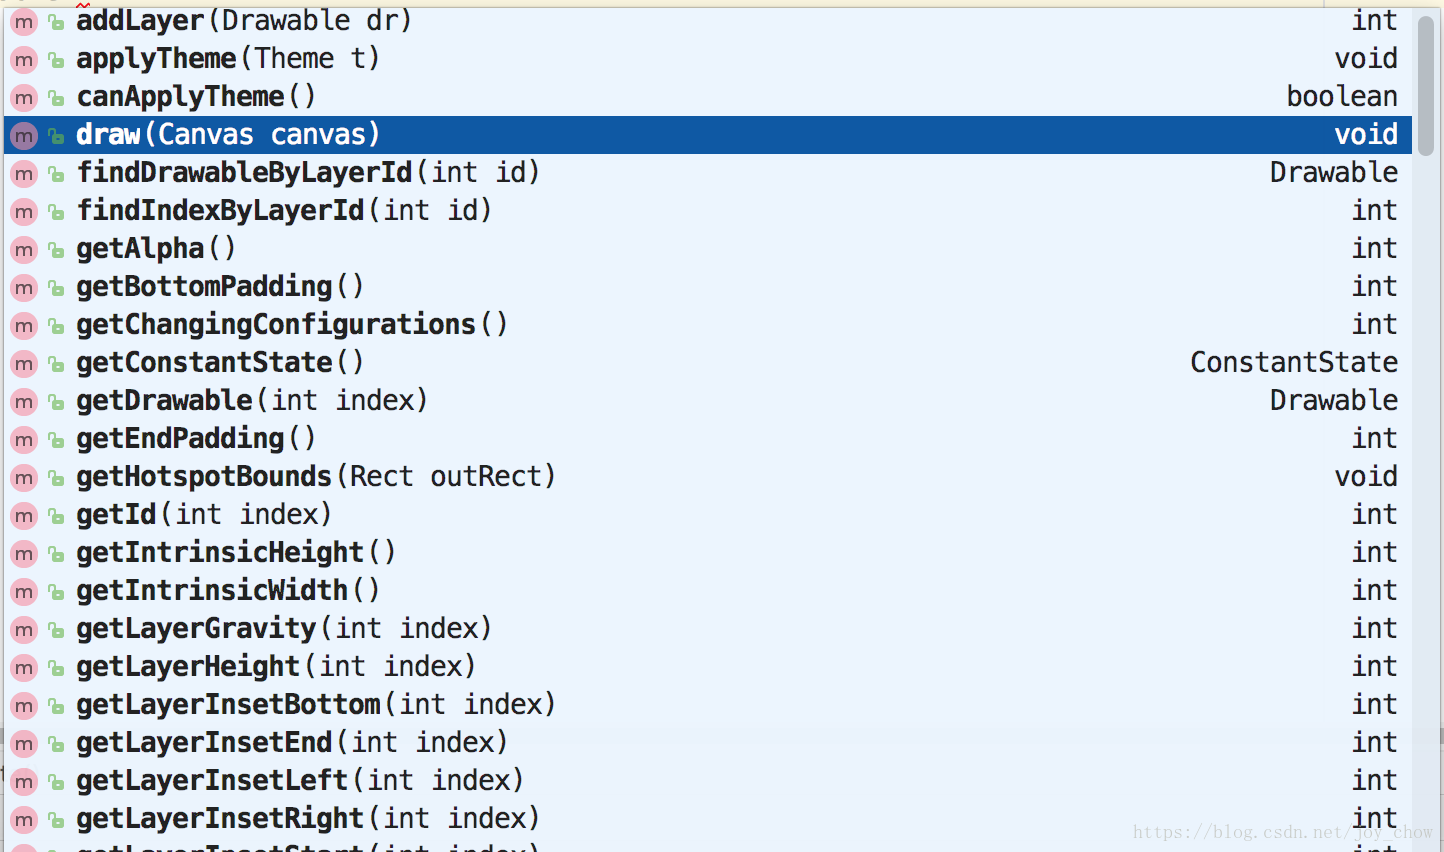Click the ConstantState return type label
This screenshot has height=852, width=1444.
[x=1294, y=362]
